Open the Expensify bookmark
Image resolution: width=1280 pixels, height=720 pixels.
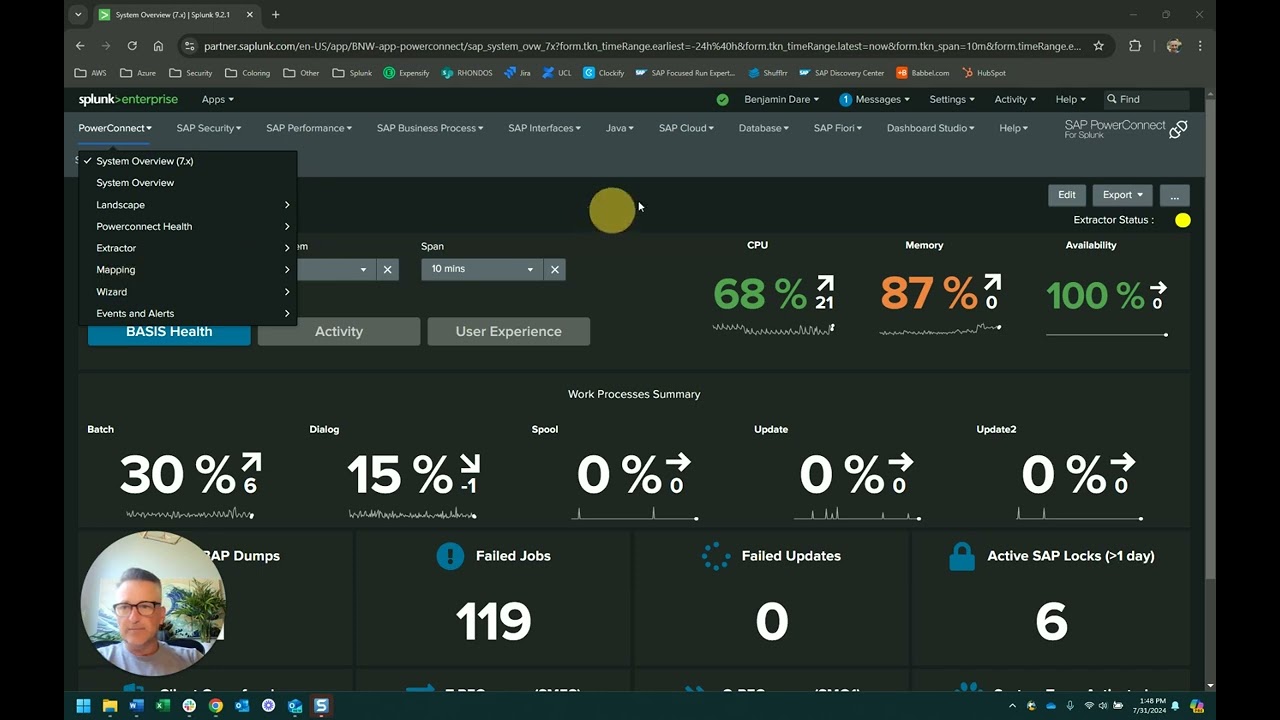(x=406, y=73)
